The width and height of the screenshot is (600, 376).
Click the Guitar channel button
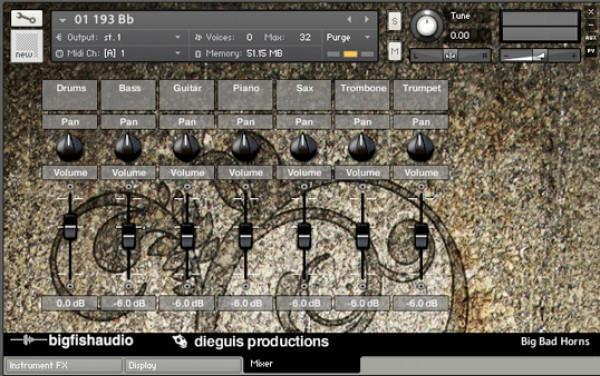pyautogui.click(x=187, y=95)
